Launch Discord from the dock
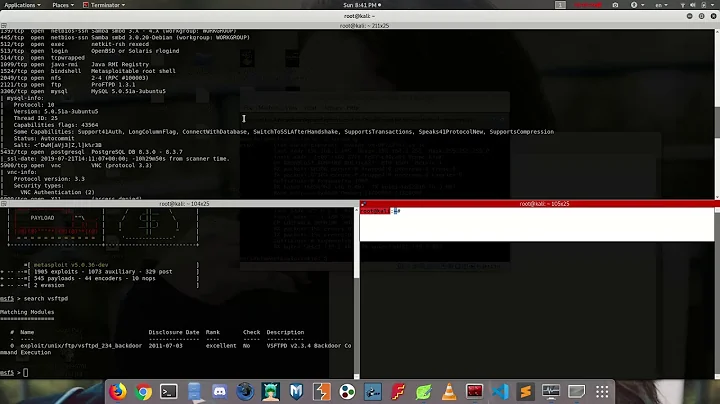Screen dimensions: 720x404 (x=219, y=392)
